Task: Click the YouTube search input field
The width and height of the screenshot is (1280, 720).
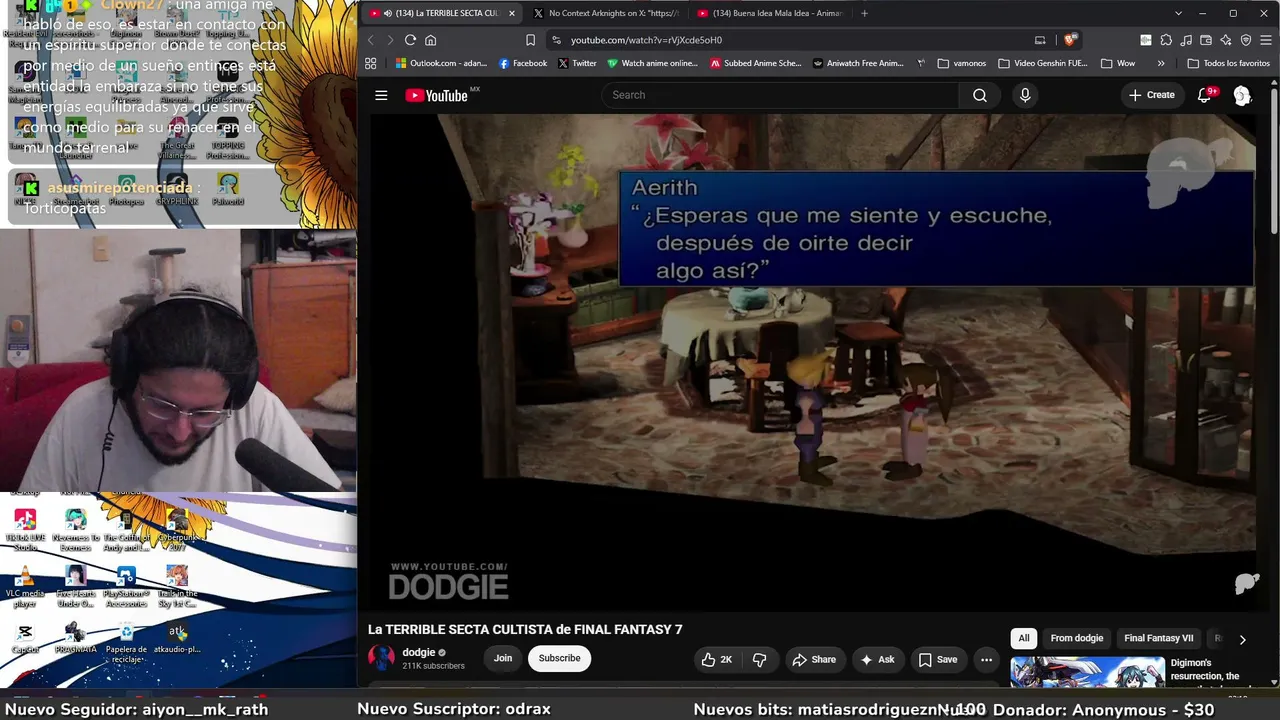Action: coord(780,95)
